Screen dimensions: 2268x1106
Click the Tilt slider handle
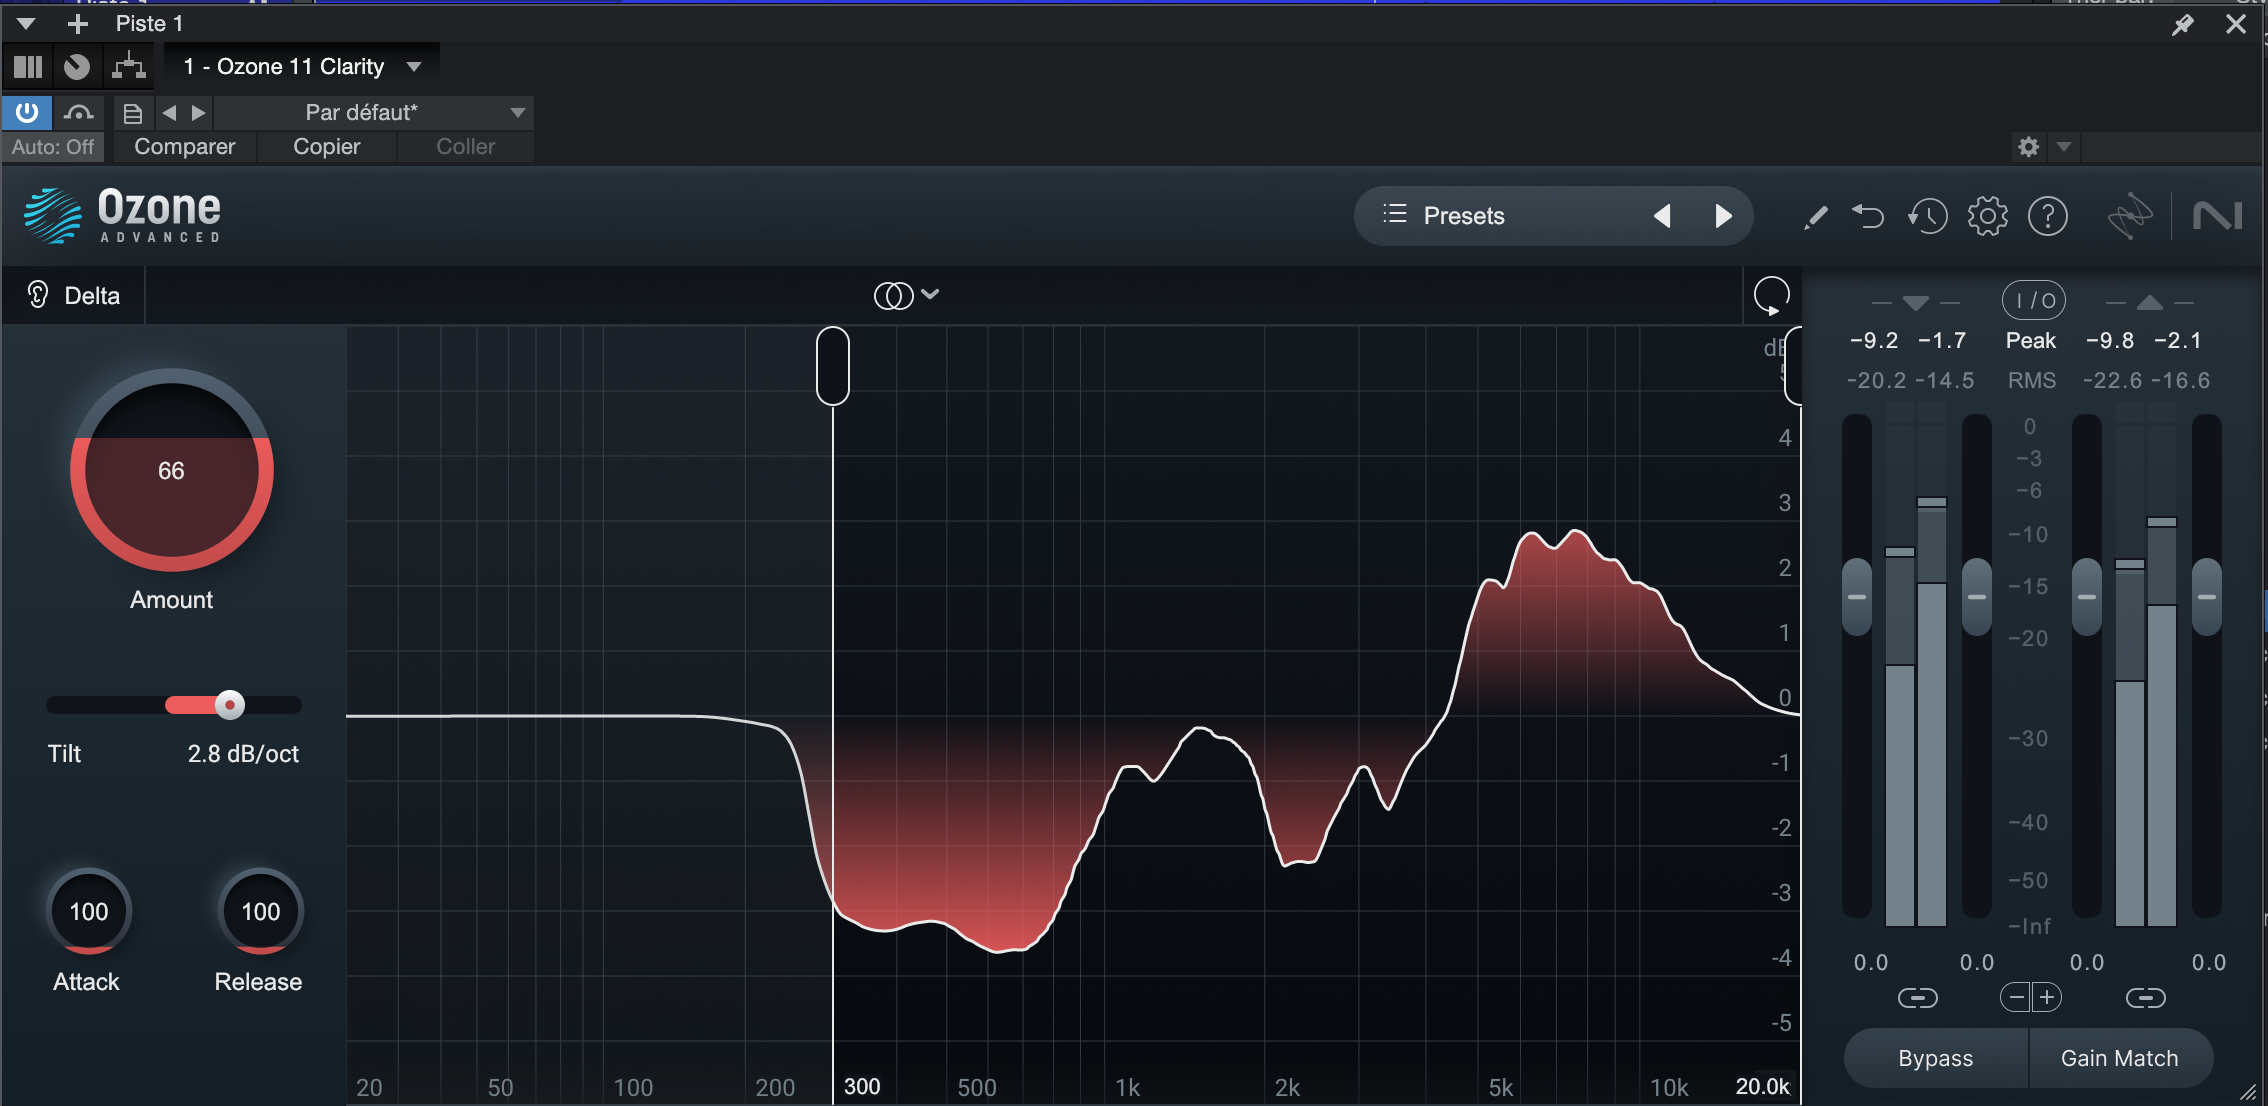(230, 705)
